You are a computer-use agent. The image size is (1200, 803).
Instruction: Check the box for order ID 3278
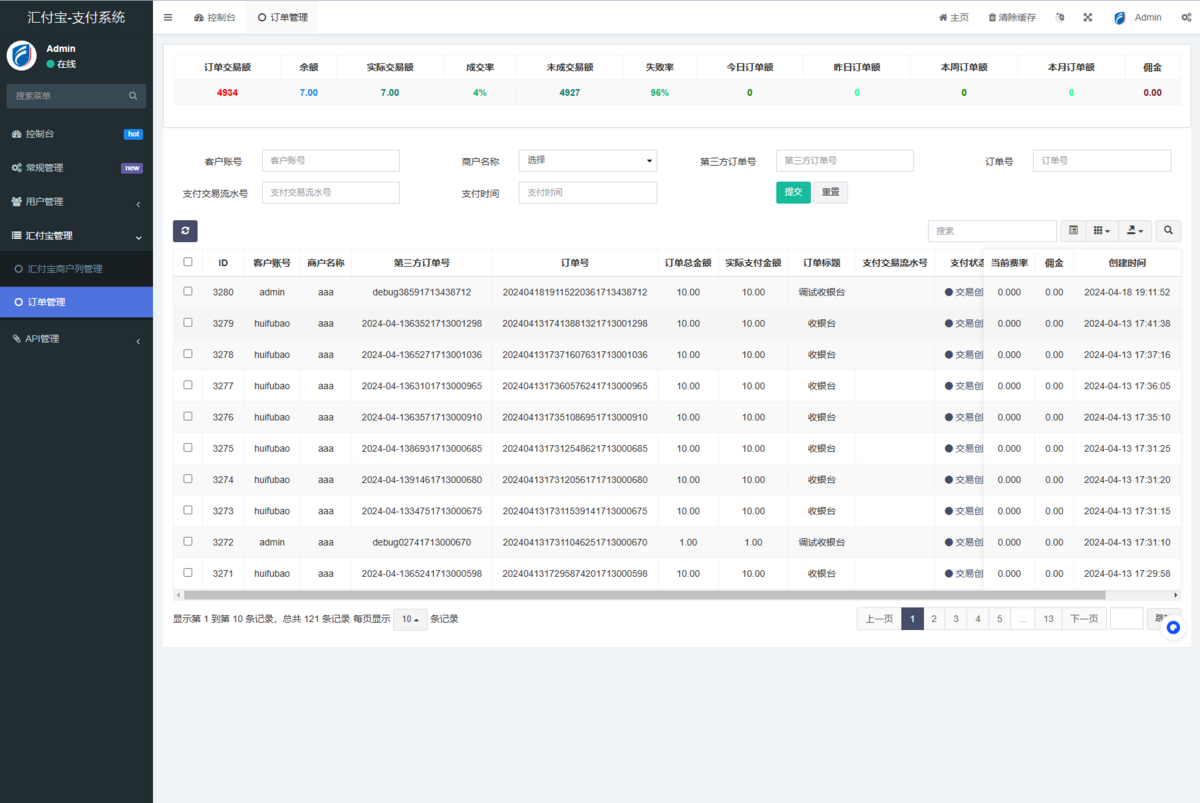187,354
